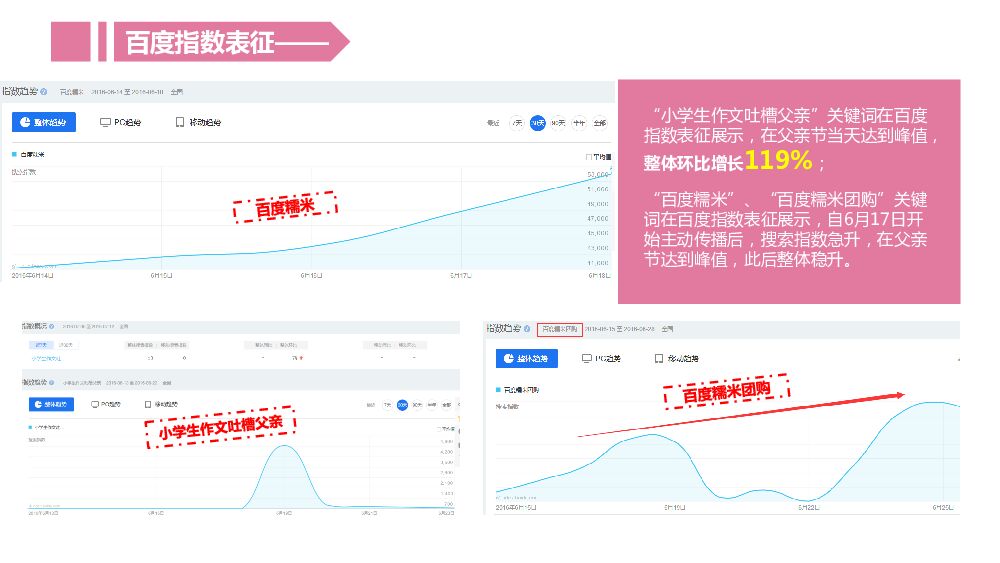Click the blue 百度糯米团购 legend swatch
Screen dimensions: 1000x563
click(498, 390)
